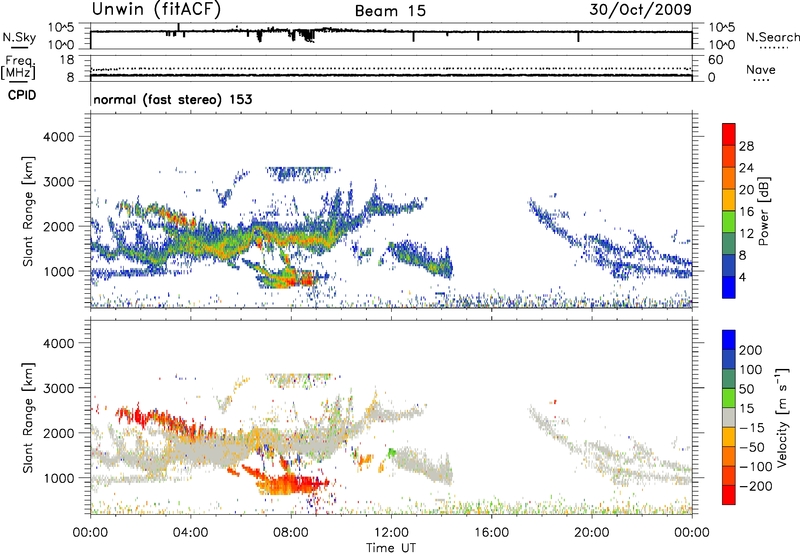Click the '4' value on Power colorbar

click(x=743, y=277)
